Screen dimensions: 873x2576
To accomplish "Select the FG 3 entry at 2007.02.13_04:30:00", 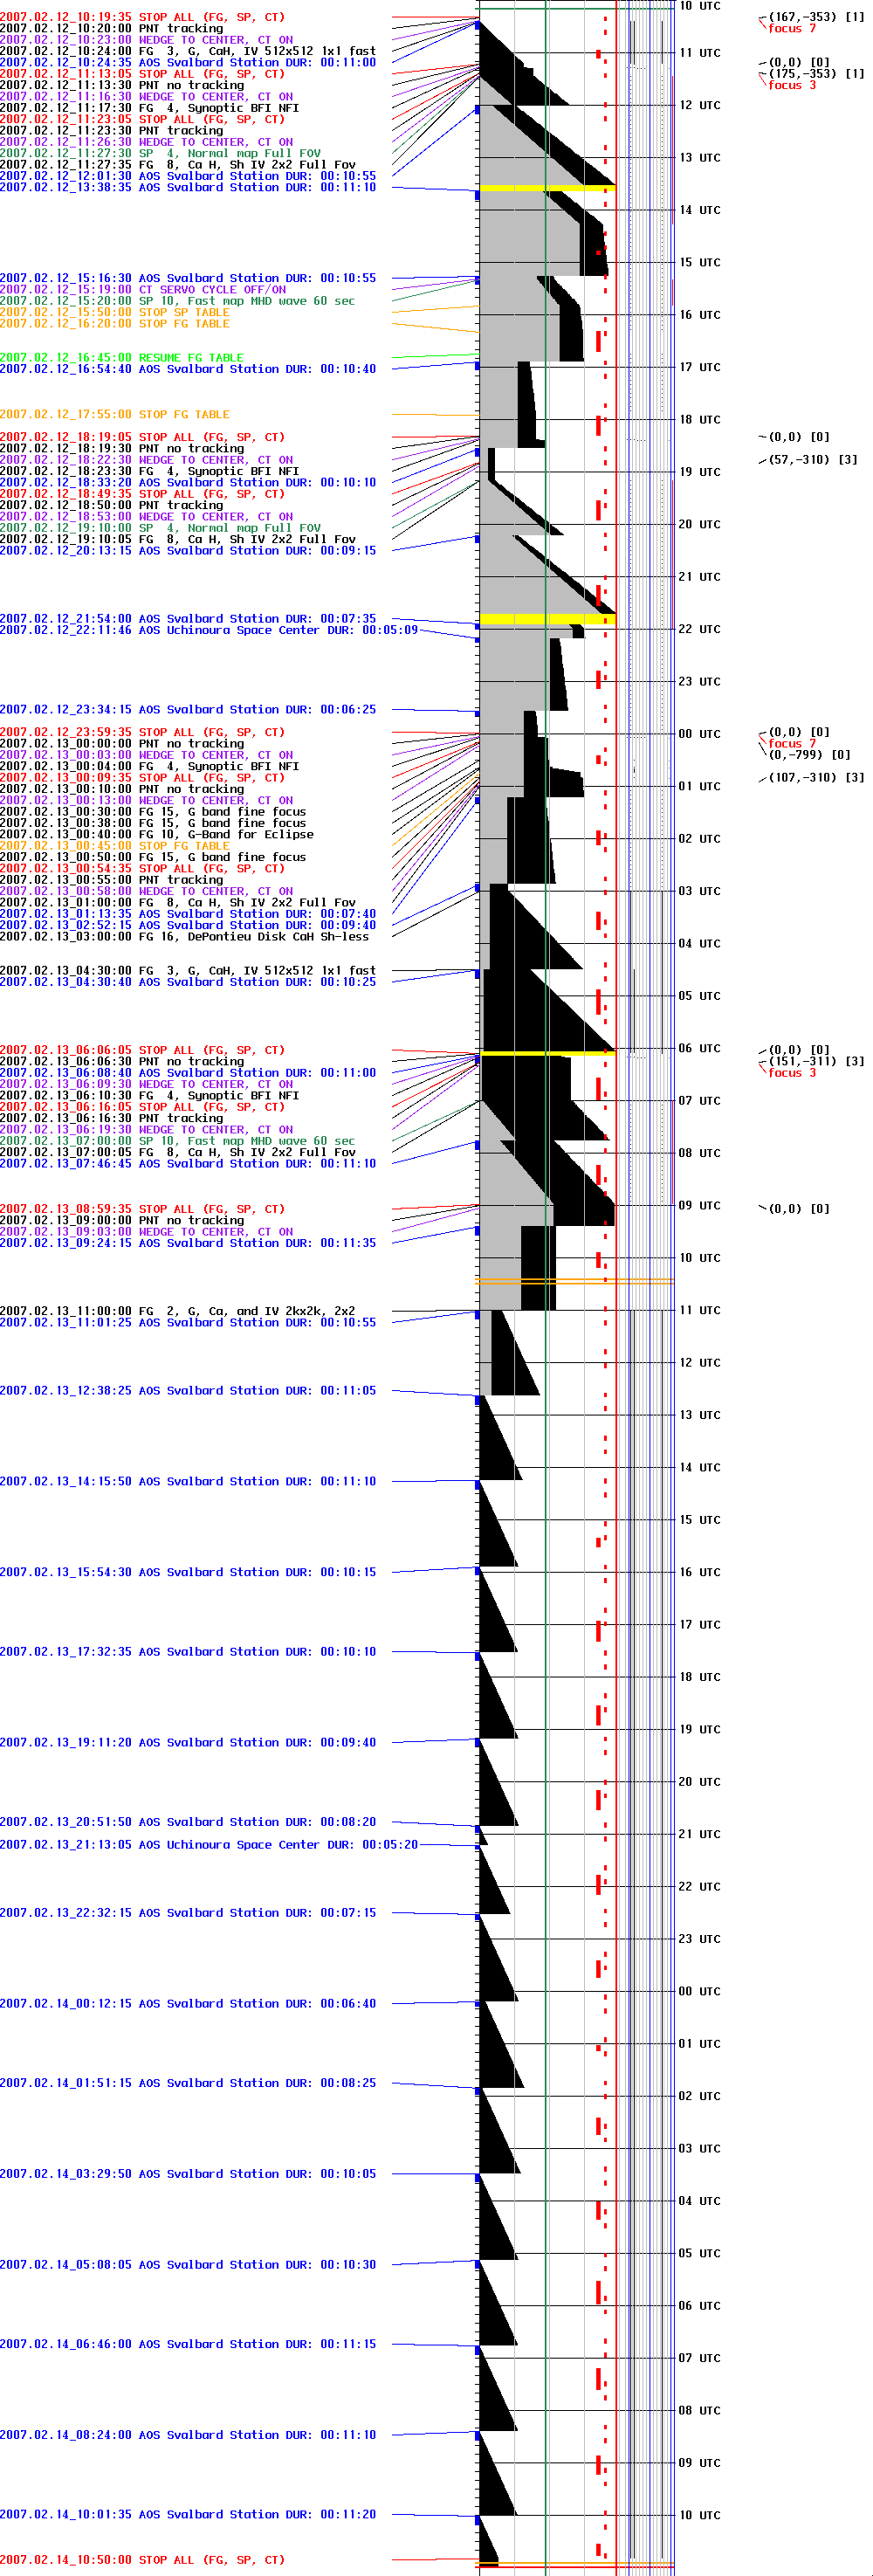I will (x=188, y=971).
